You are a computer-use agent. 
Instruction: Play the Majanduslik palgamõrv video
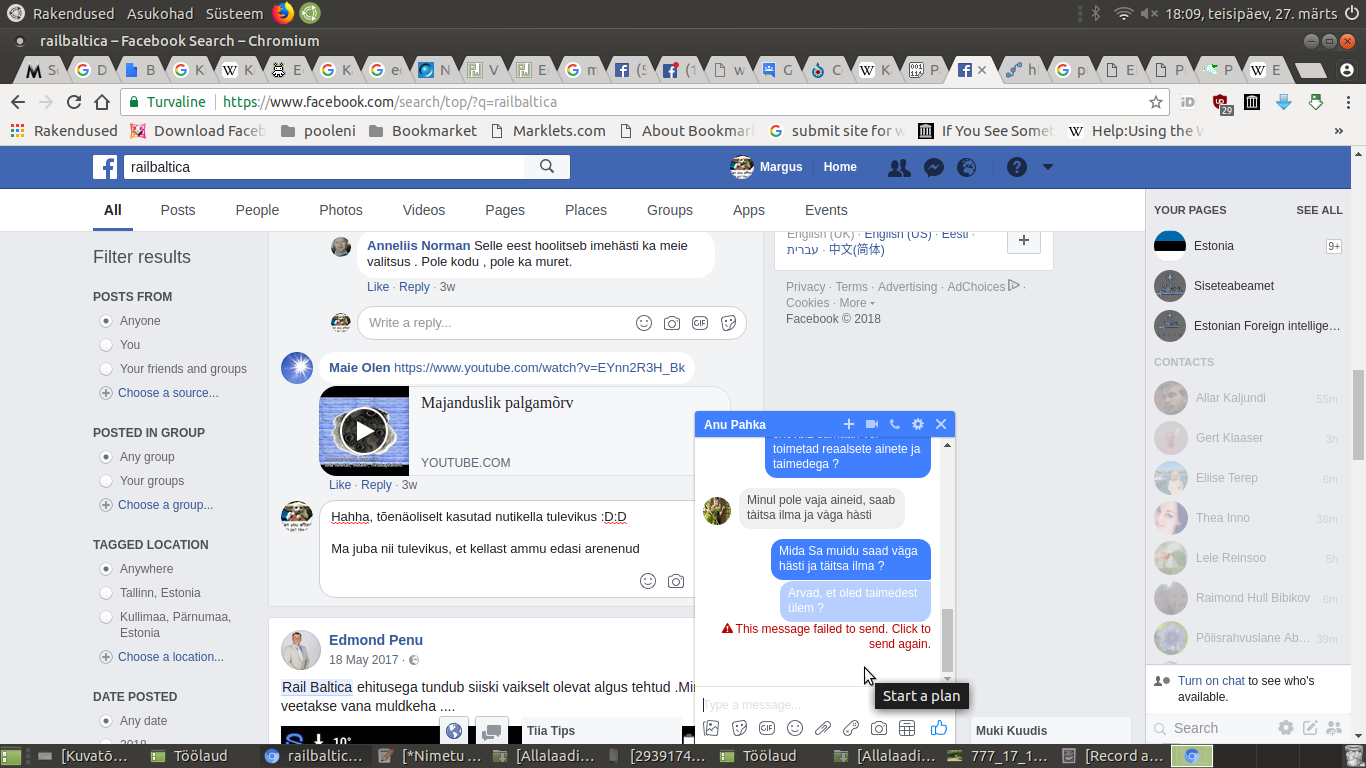pos(364,431)
